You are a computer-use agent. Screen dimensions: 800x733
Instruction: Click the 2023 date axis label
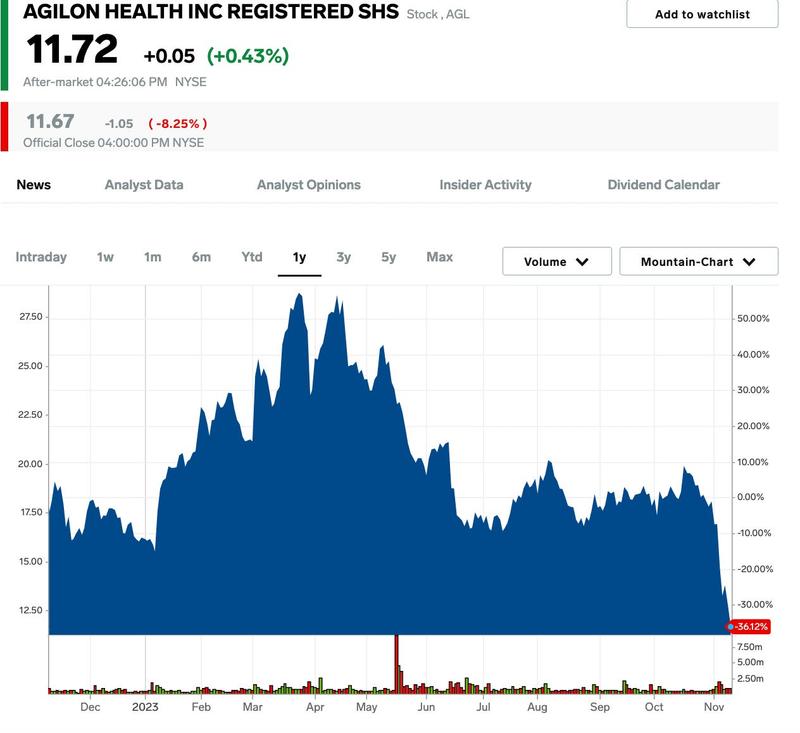coord(145,707)
